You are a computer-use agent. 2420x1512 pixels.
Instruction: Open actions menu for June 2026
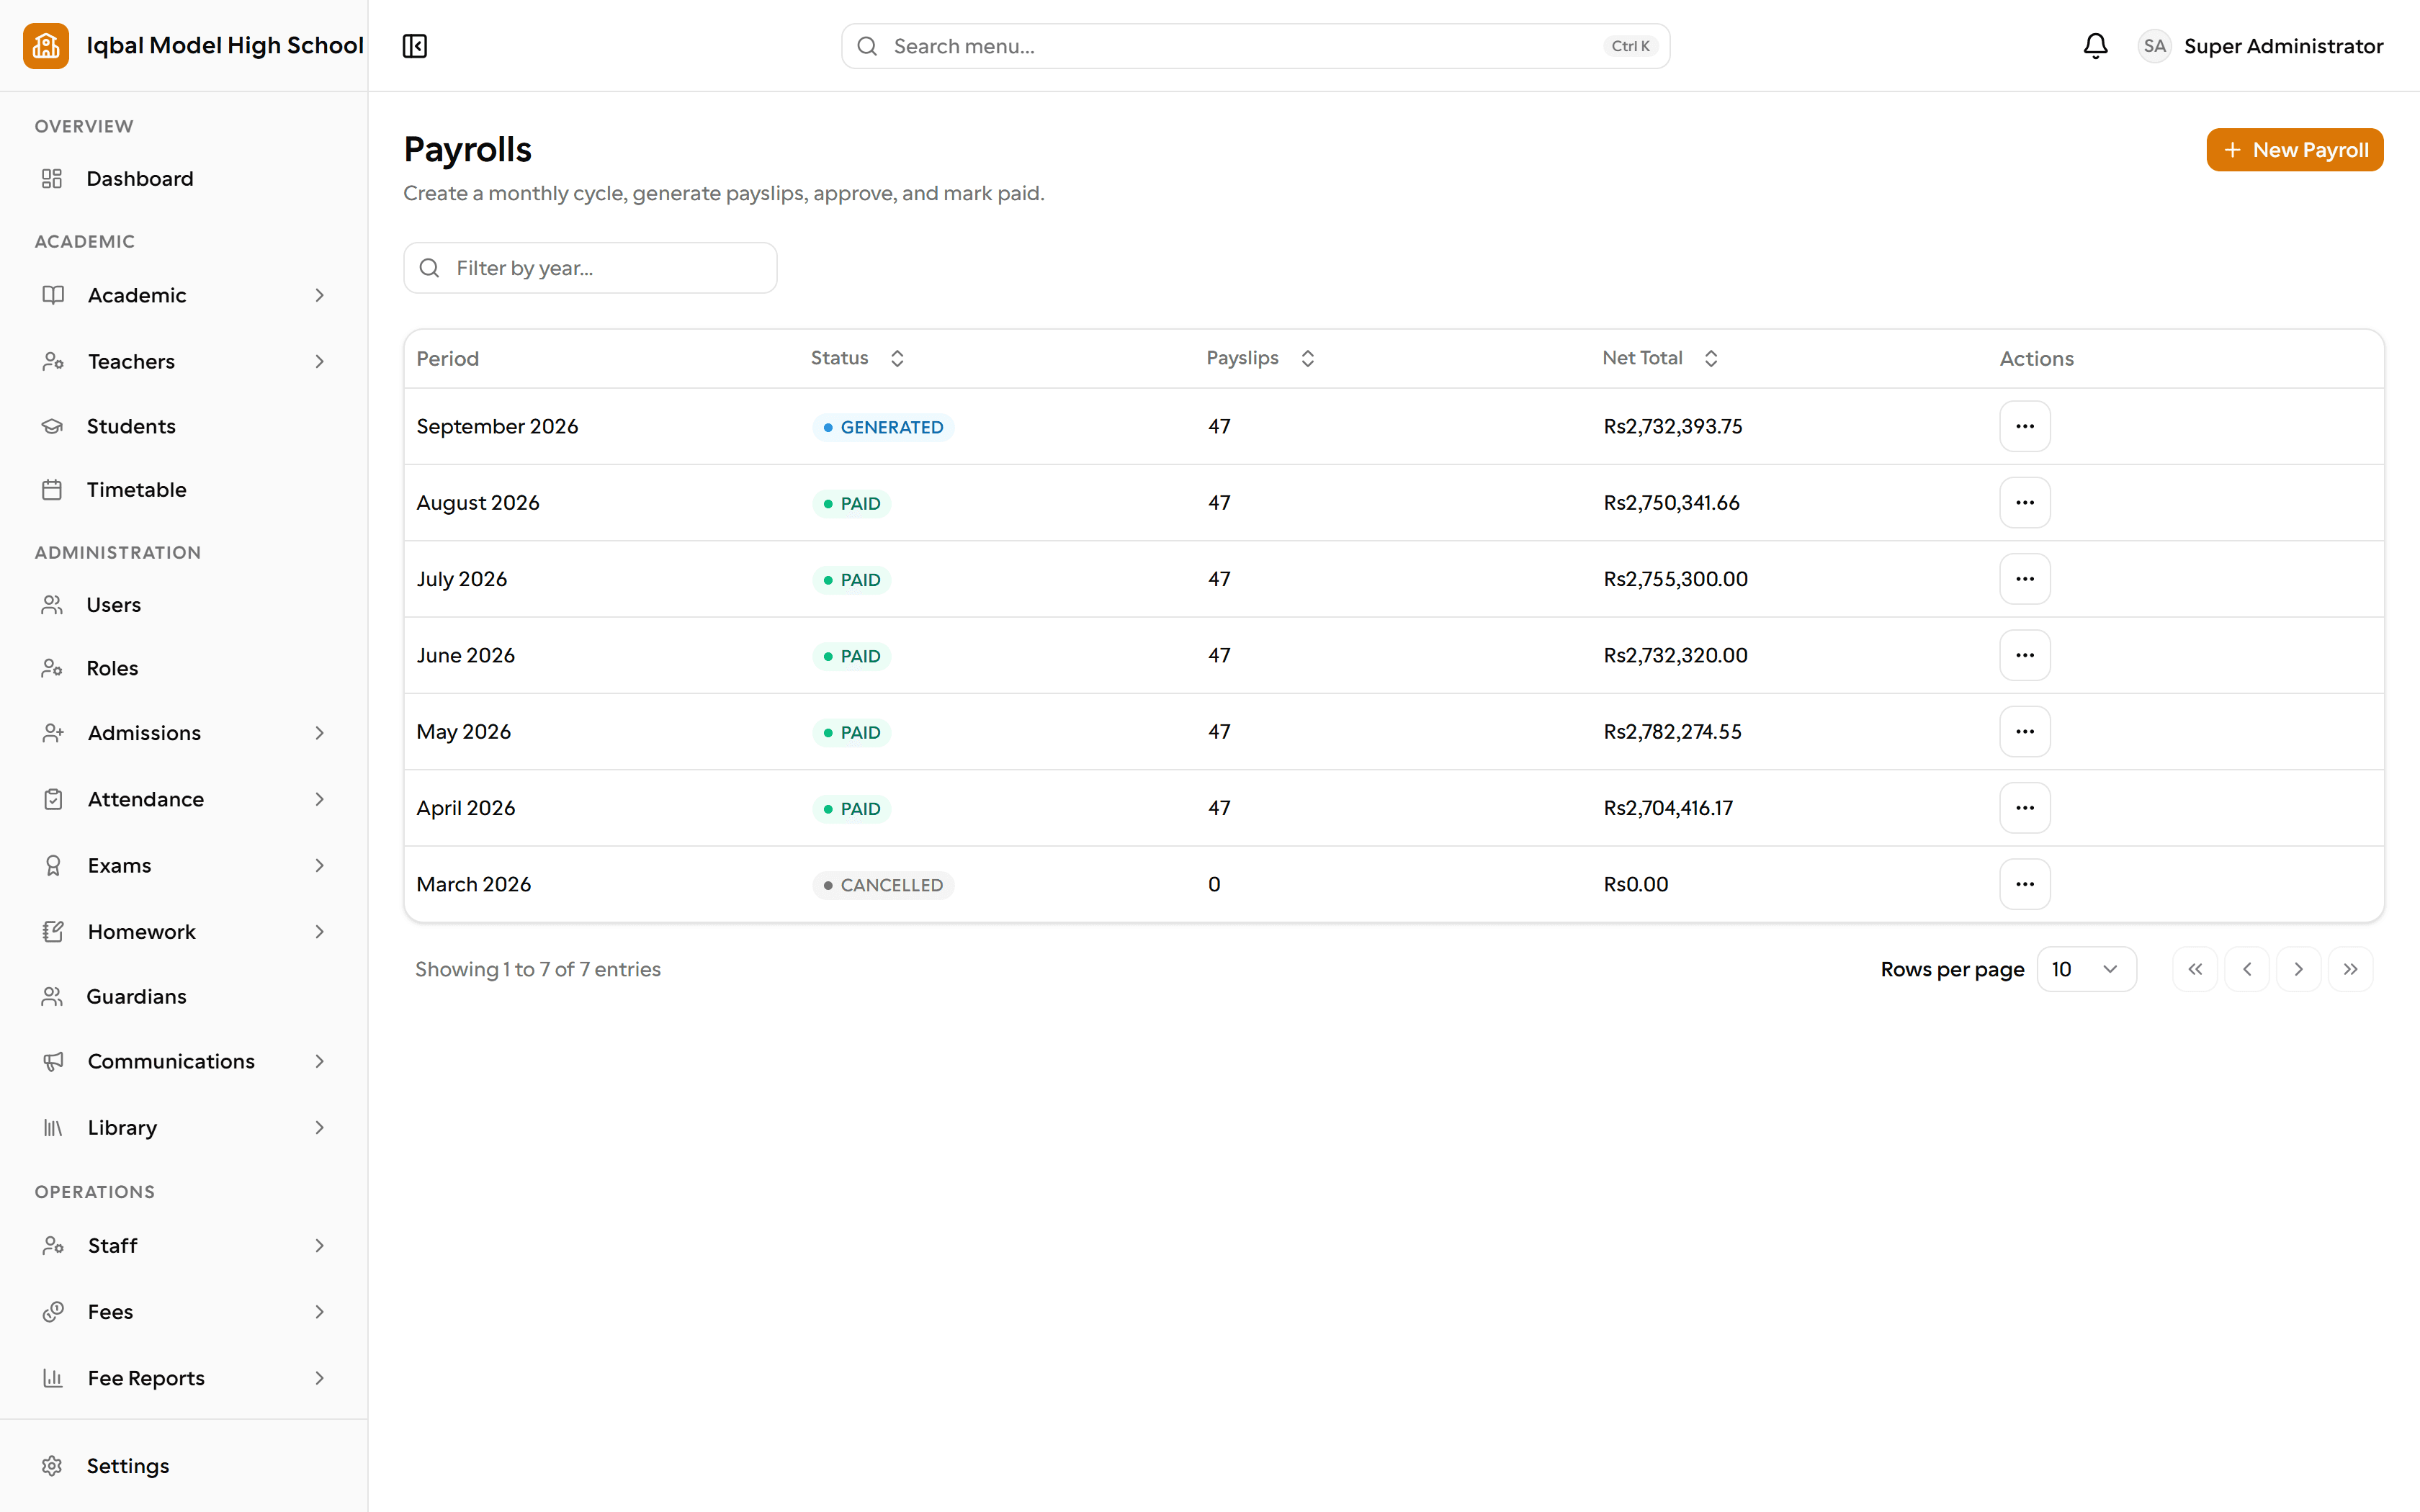pos(2025,655)
